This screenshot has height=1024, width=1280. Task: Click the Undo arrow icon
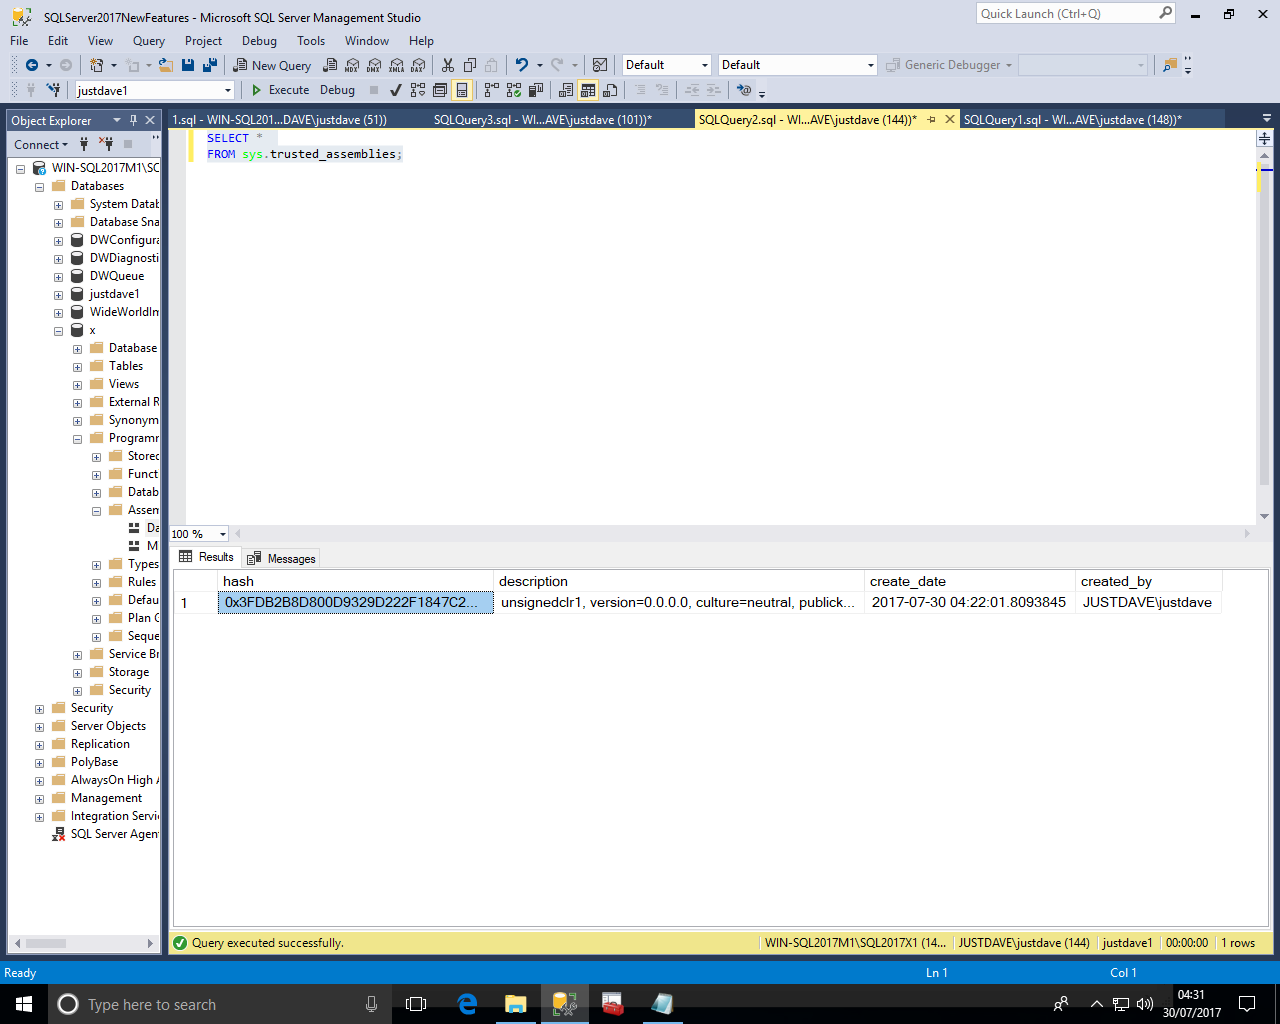(x=521, y=65)
